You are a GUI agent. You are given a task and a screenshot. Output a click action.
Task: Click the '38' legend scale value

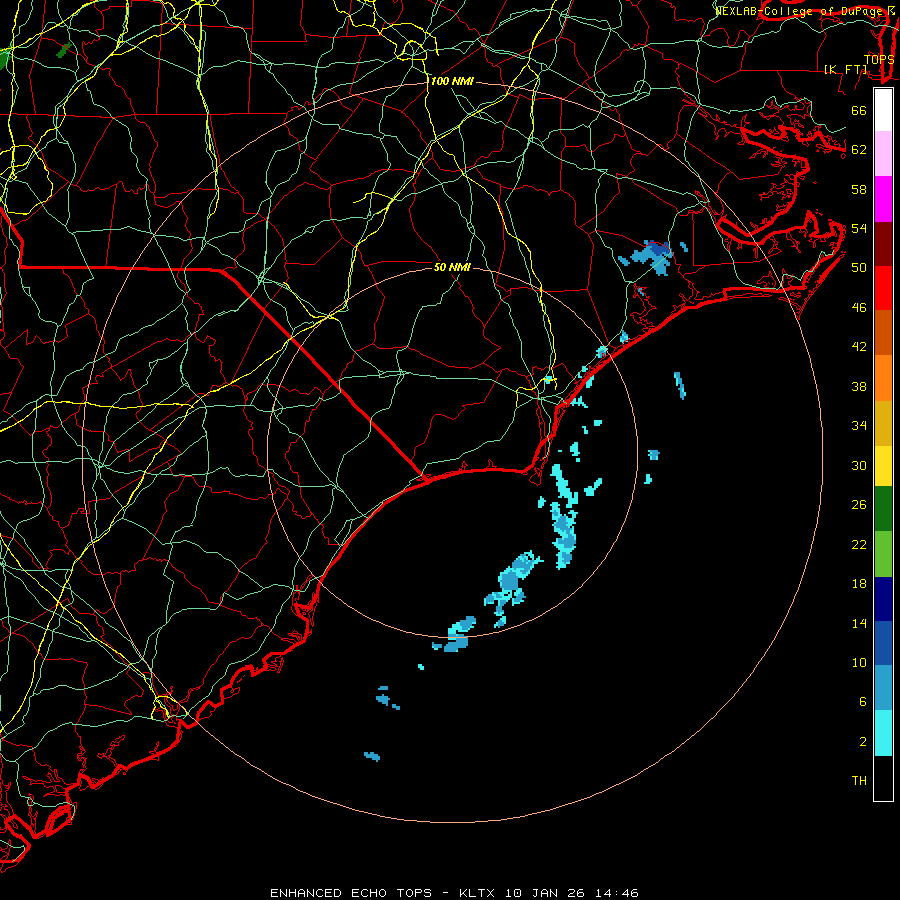pyautogui.click(x=859, y=386)
